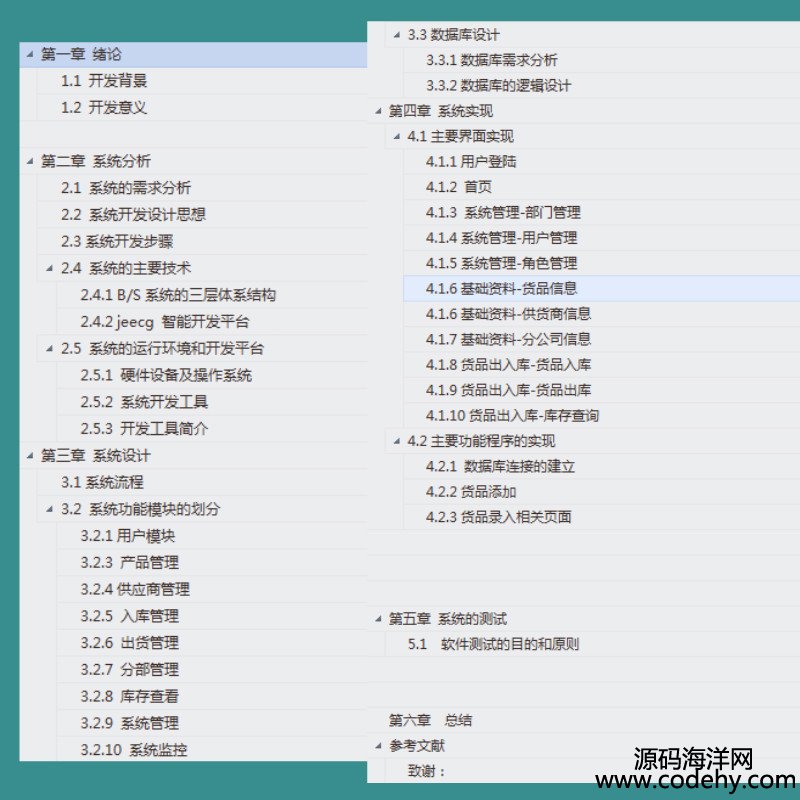Open 2.5.3 开发工具简介
Image resolution: width=800 pixels, height=800 pixels.
144,429
